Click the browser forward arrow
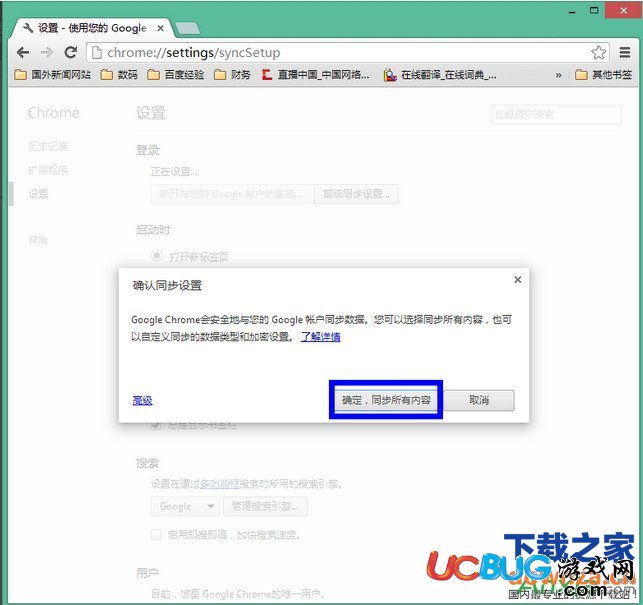Screen dimensions: 643x605 click(47, 53)
